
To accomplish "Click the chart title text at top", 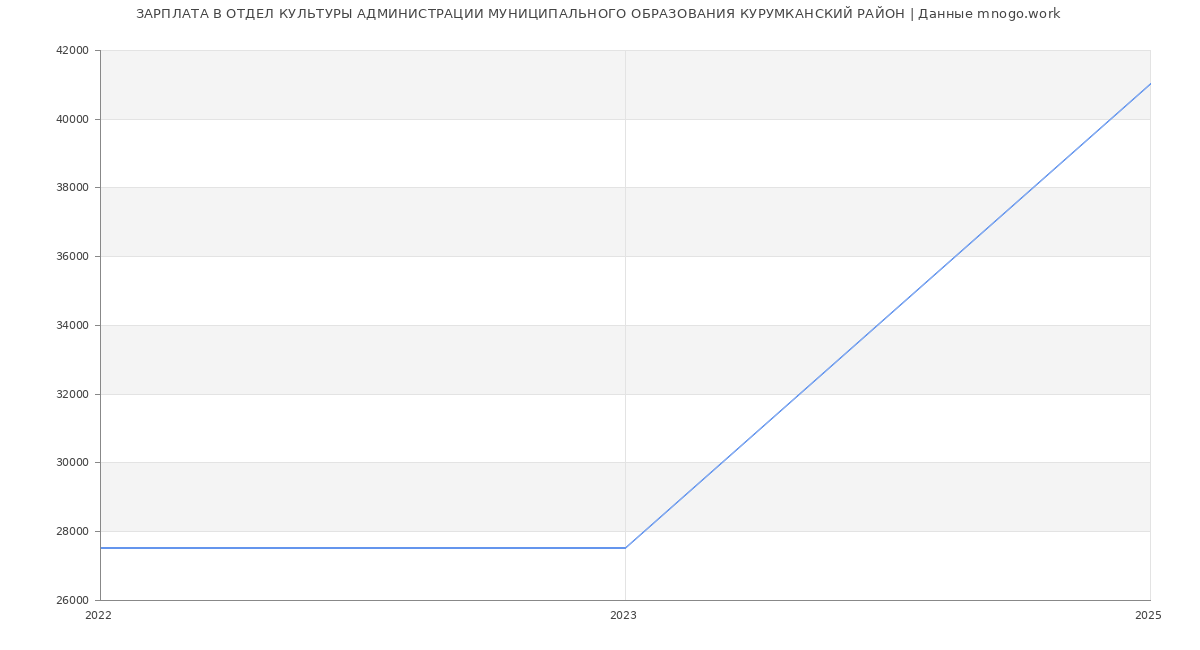I will [x=597, y=14].
